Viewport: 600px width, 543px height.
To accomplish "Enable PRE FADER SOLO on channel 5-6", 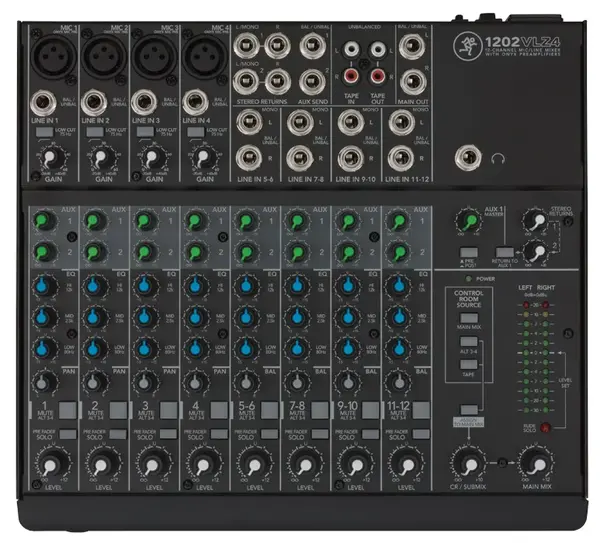I will [270, 434].
